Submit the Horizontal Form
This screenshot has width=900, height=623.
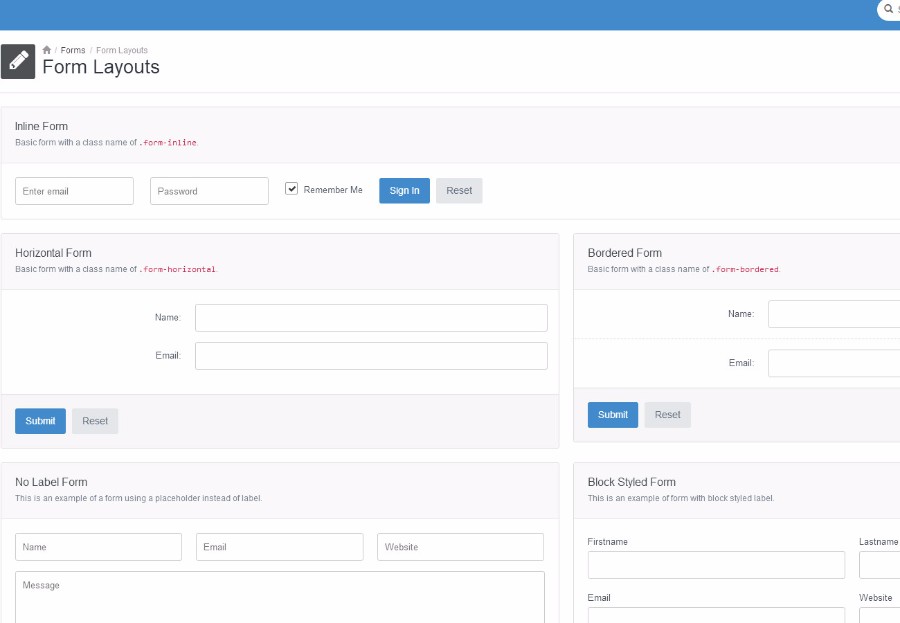(x=40, y=421)
